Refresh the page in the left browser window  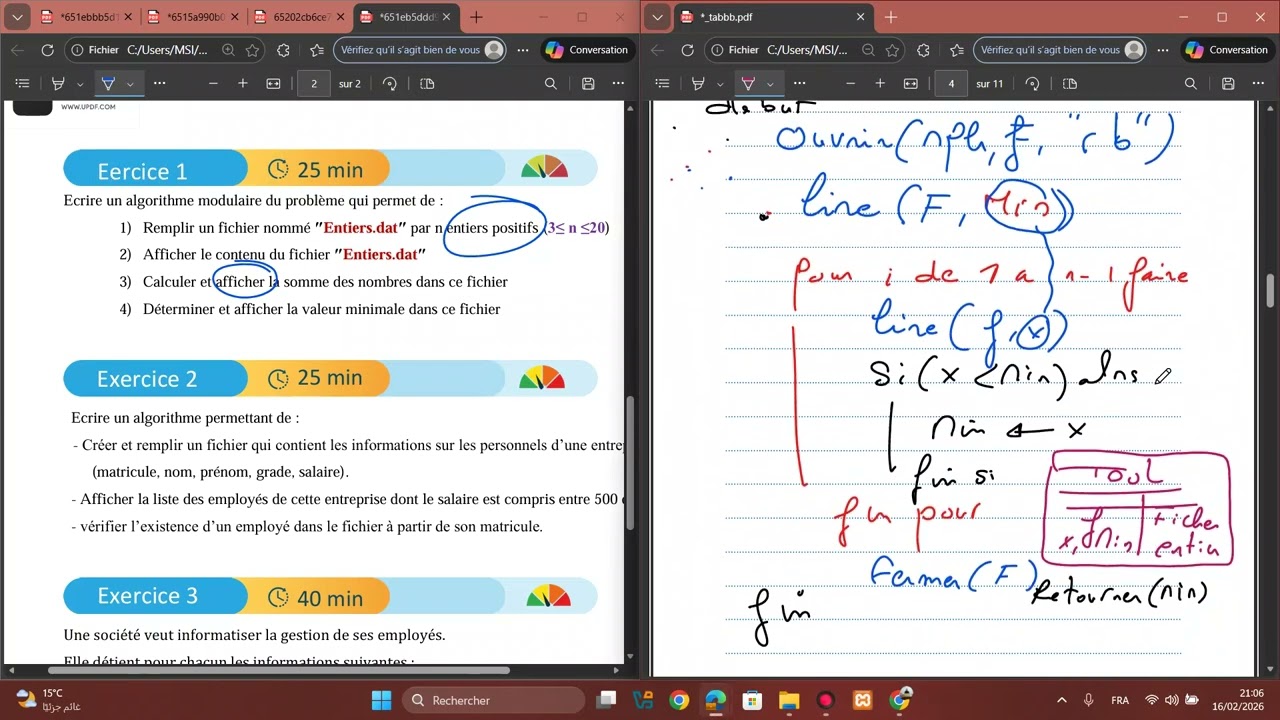point(47,50)
